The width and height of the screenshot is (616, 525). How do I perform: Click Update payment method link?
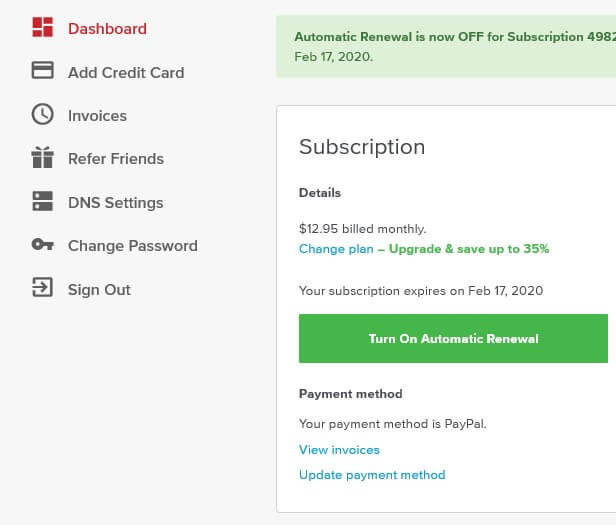pyautogui.click(x=372, y=475)
